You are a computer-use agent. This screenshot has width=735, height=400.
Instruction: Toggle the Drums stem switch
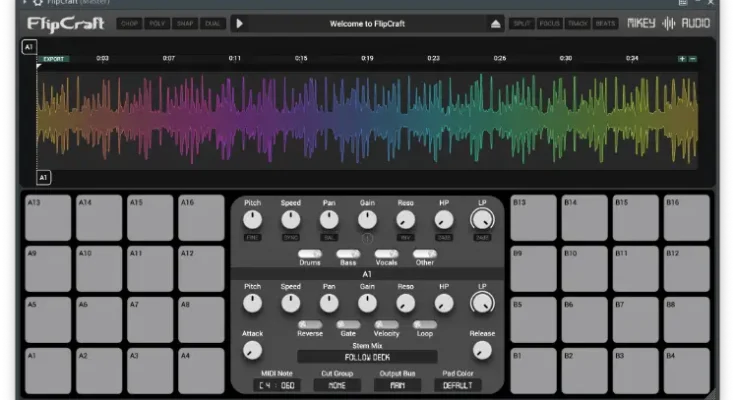pyautogui.click(x=309, y=254)
